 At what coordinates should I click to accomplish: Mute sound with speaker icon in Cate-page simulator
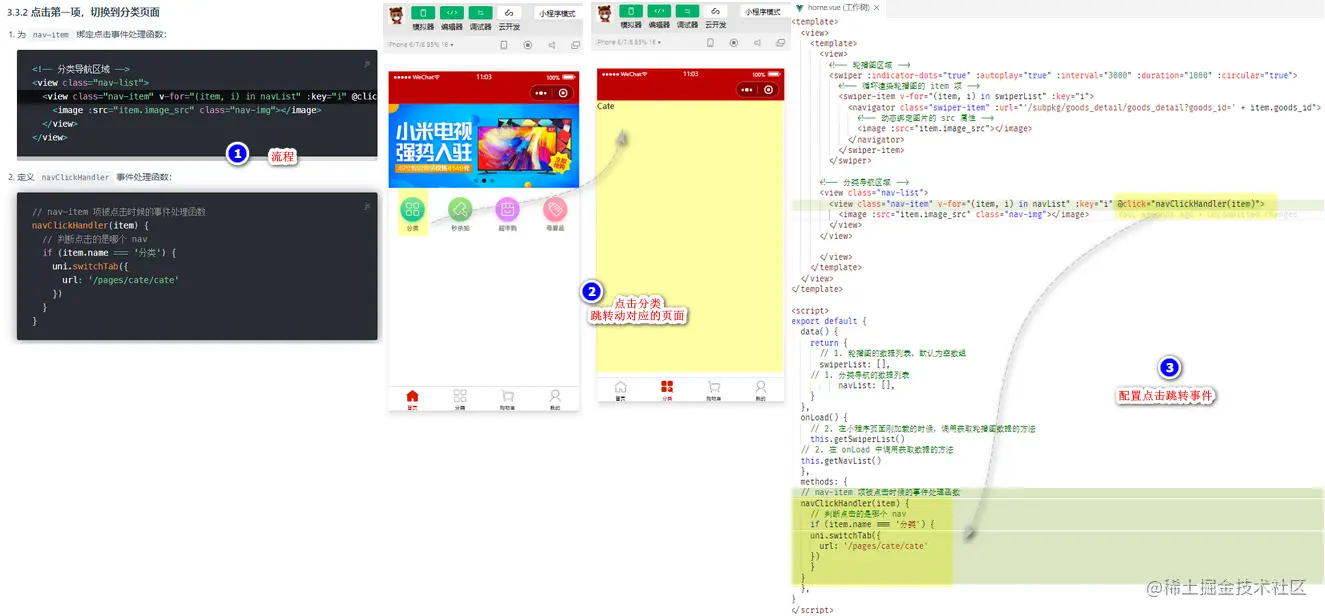[758, 45]
